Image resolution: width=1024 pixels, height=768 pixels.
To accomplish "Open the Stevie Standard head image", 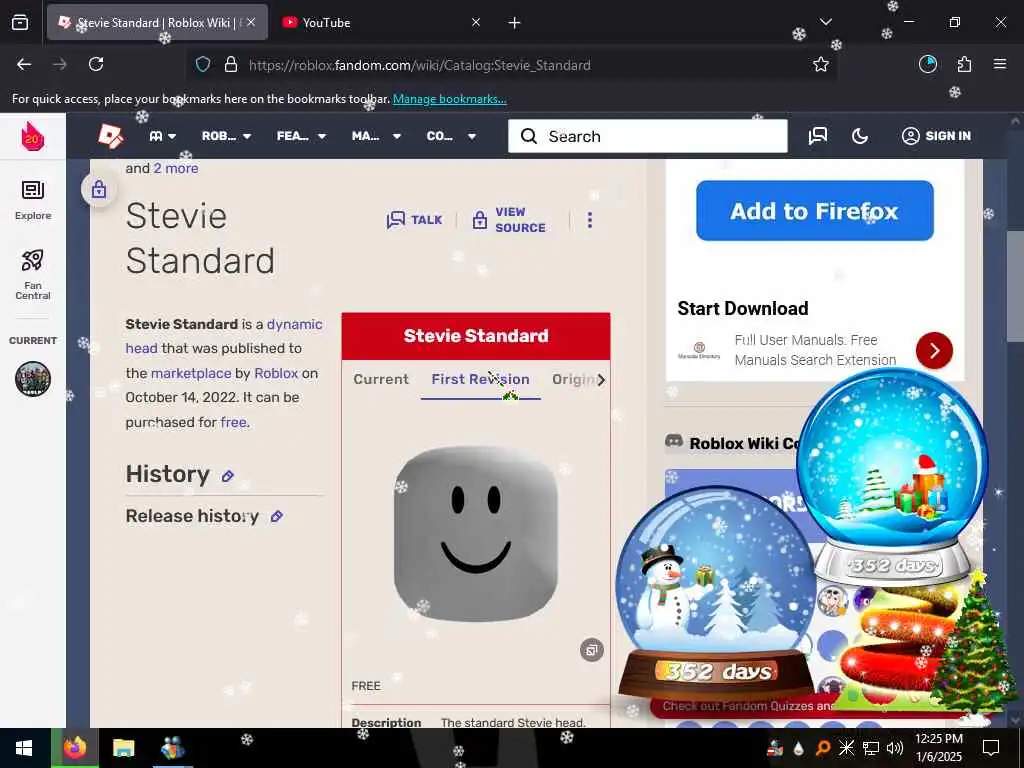I will pyautogui.click(x=475, y=534).
